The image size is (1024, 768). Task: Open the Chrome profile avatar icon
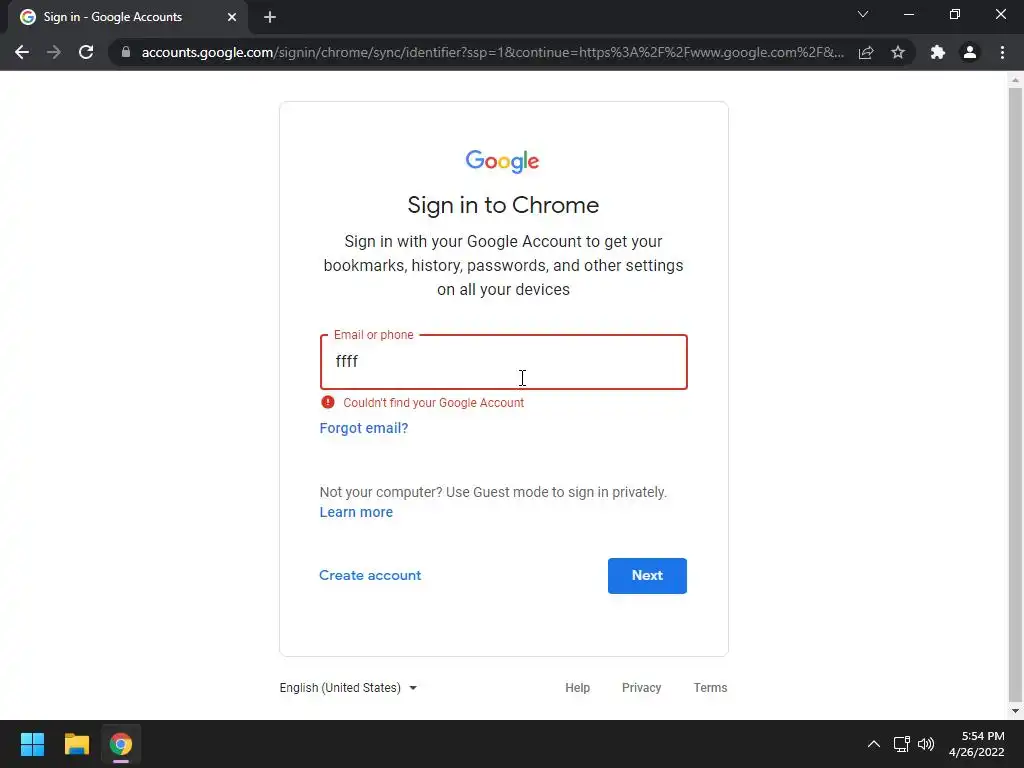970,52
